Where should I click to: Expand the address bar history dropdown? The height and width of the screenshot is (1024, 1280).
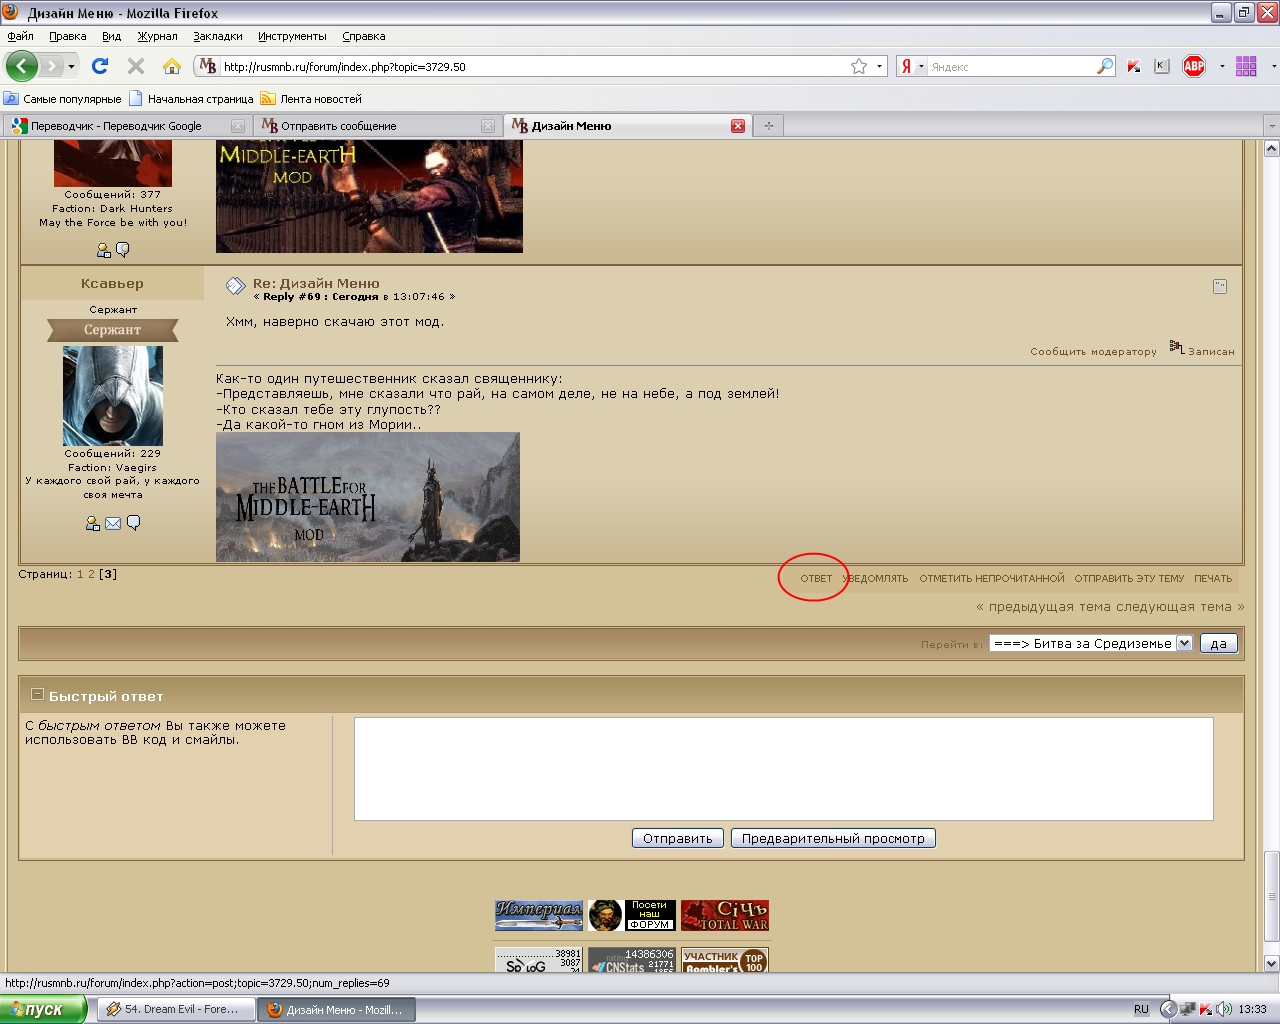[880, 66]
